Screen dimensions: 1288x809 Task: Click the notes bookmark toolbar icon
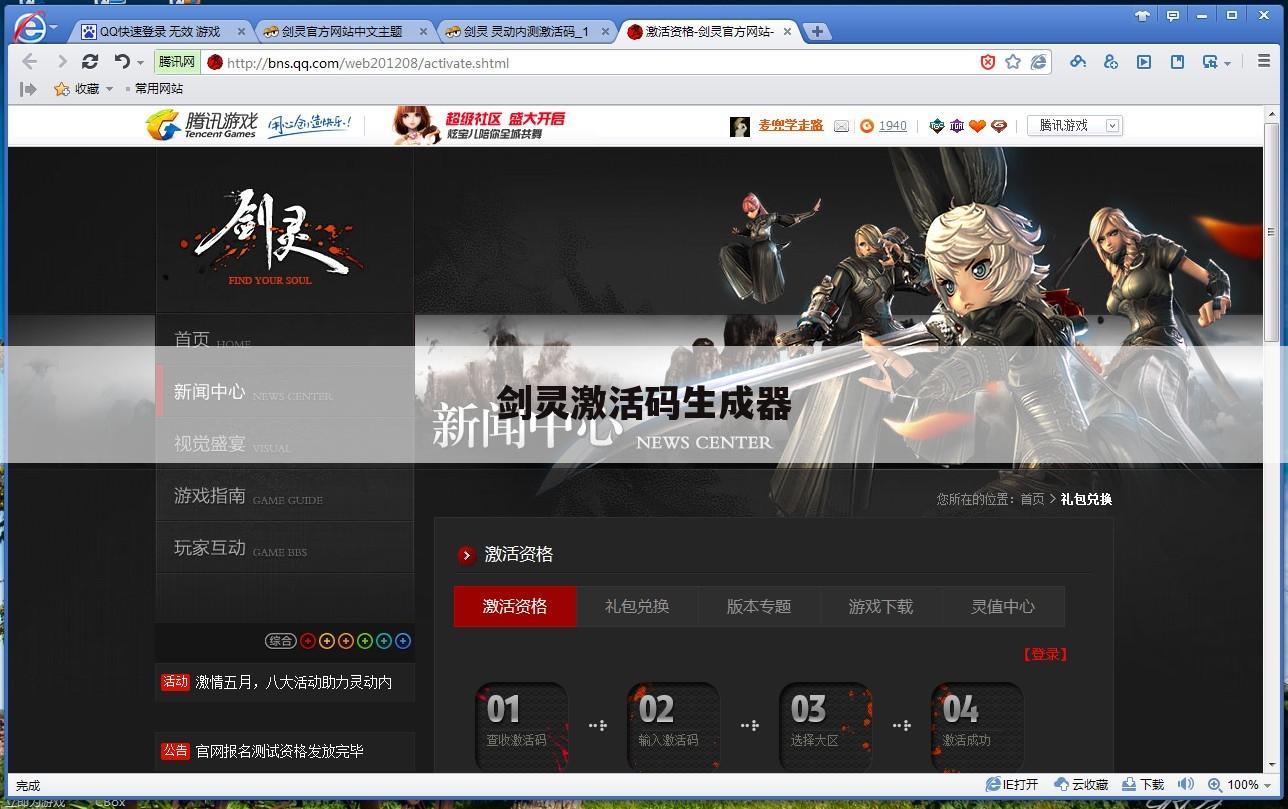click(x=1177, y=62)
